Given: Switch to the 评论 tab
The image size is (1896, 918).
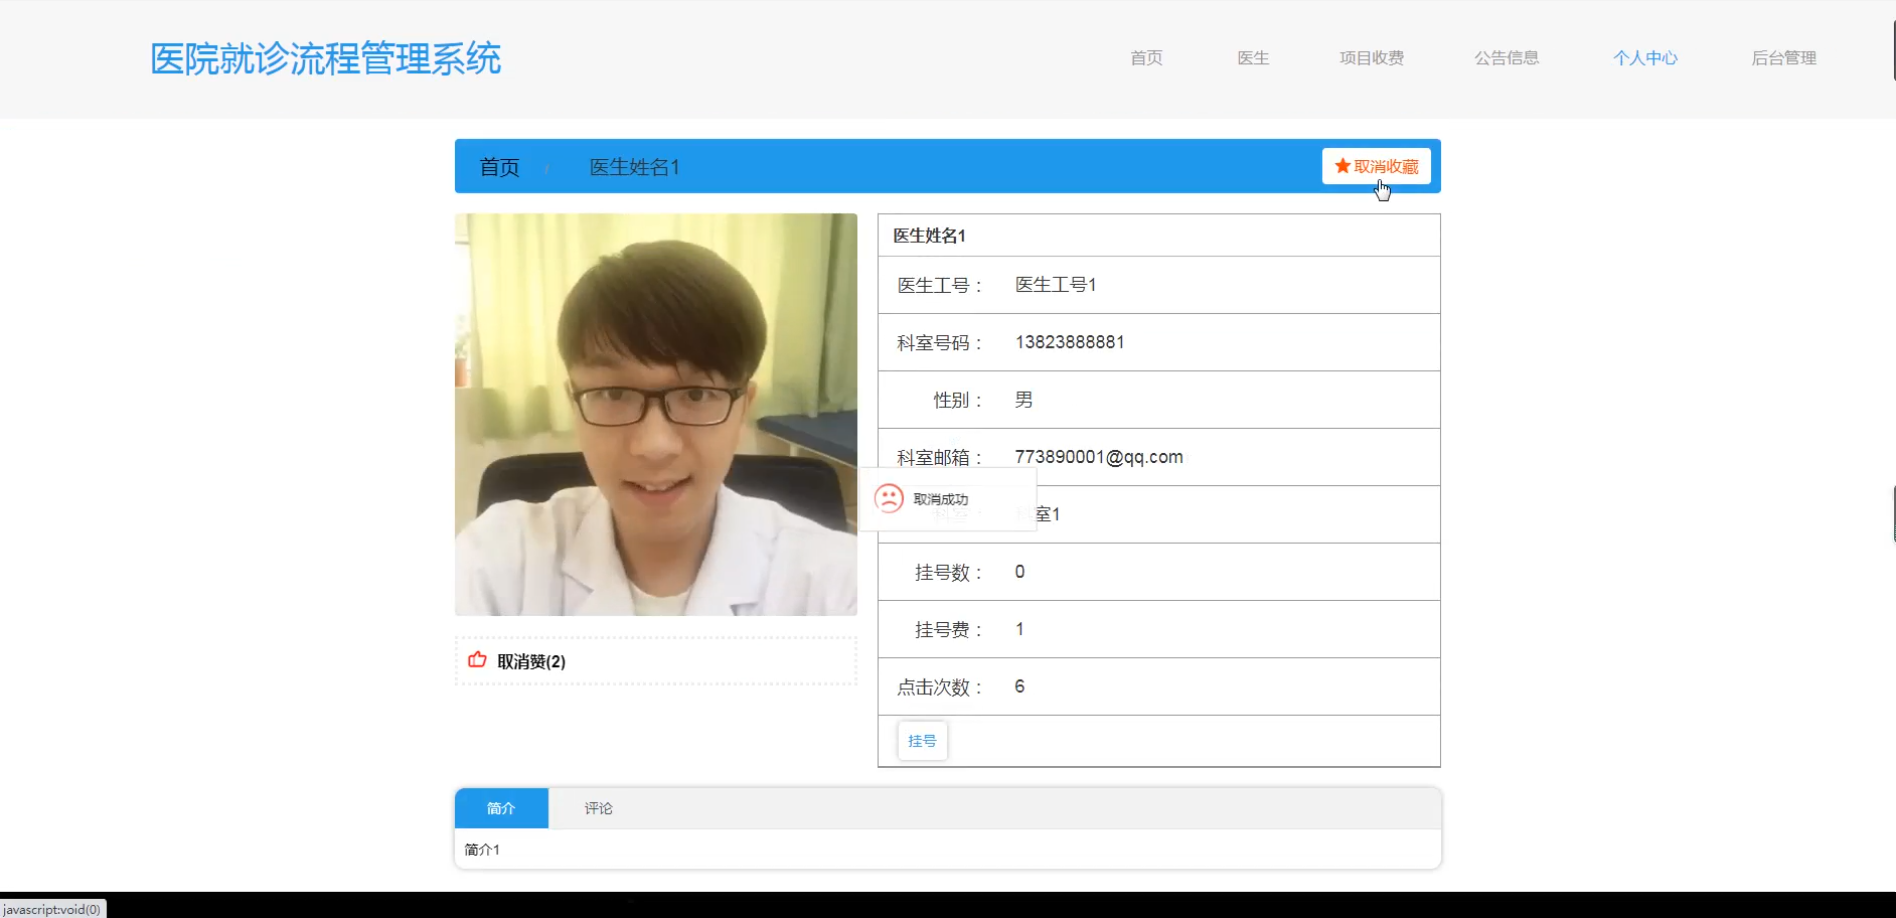Looking at the screenshot, I should [598, 808].
